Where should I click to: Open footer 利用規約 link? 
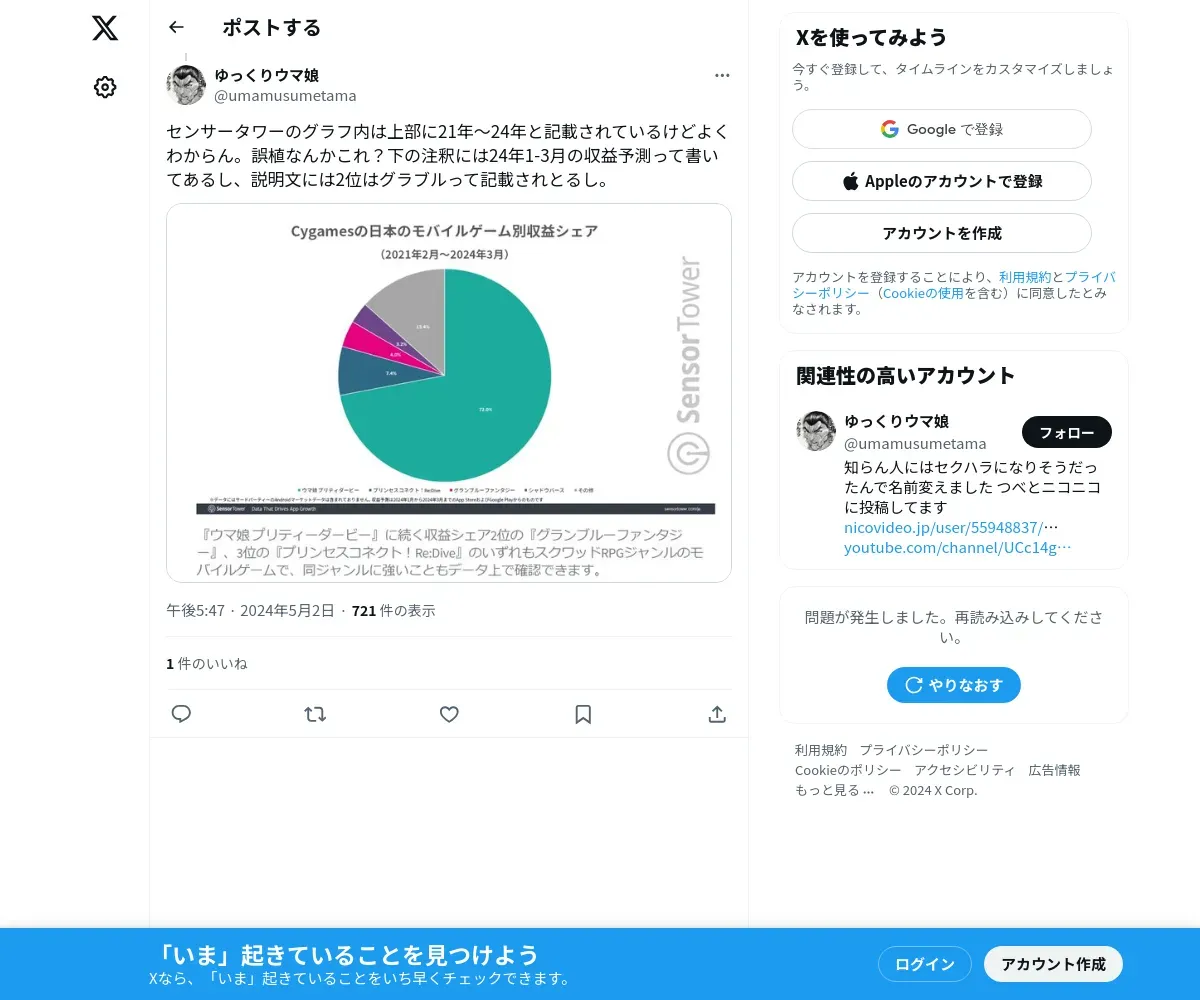821,750
